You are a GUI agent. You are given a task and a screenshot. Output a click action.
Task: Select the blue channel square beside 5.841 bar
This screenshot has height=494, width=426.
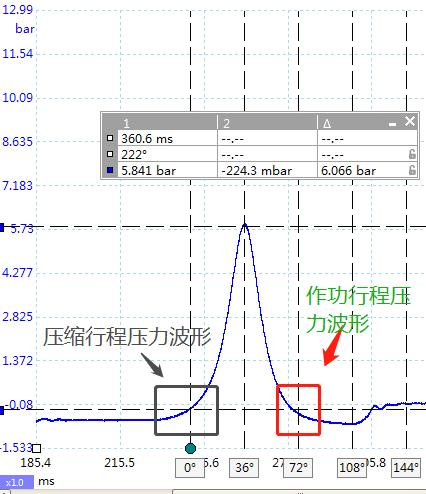pos(110,170)
